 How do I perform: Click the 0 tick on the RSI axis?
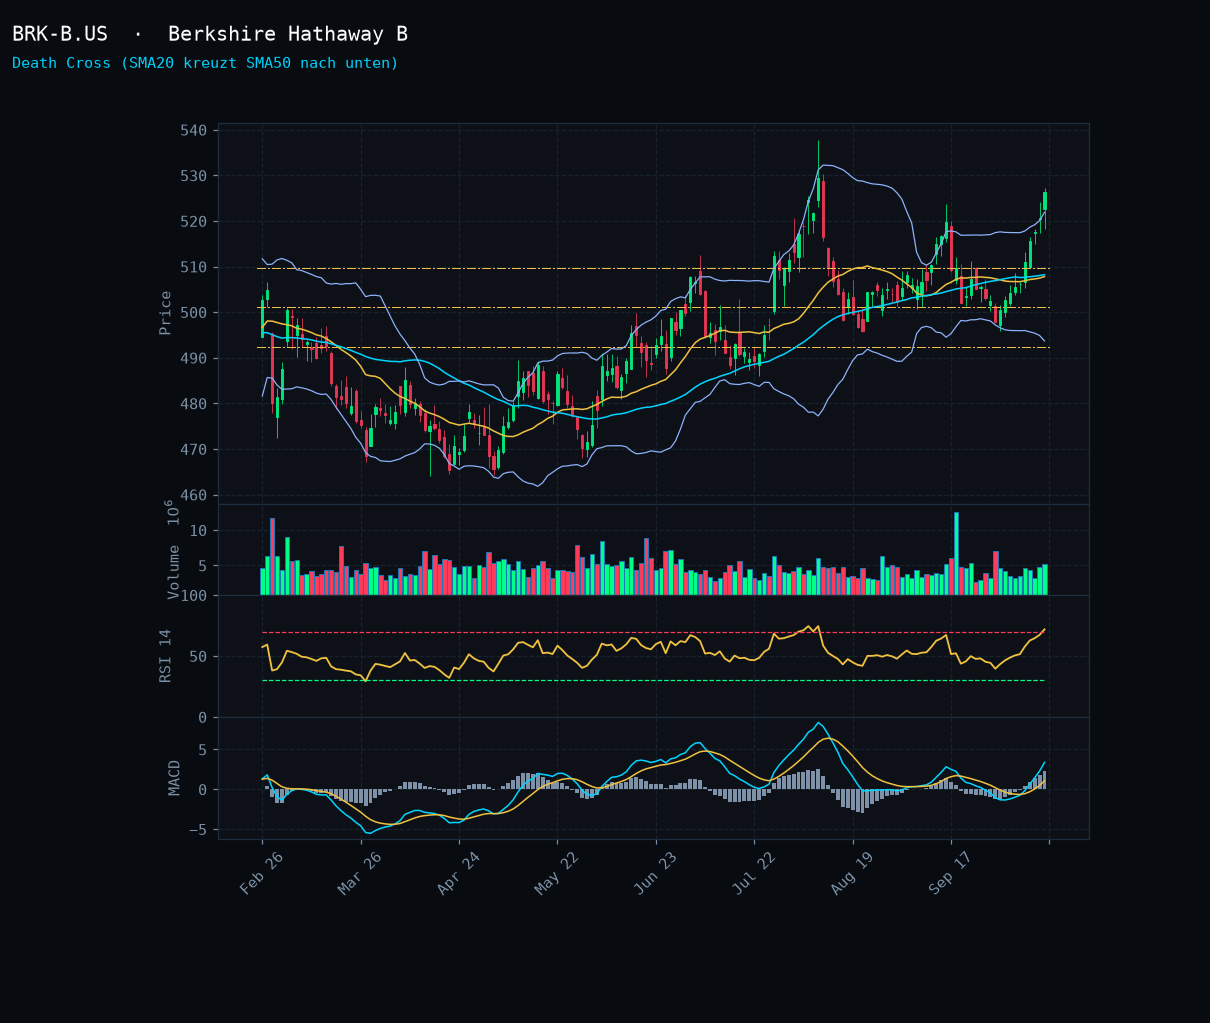pyautogui.click(x=203, y=717)
